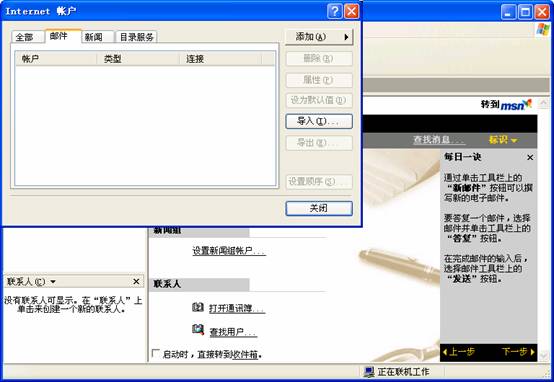Click the 查找消息... link

(439, 140)
